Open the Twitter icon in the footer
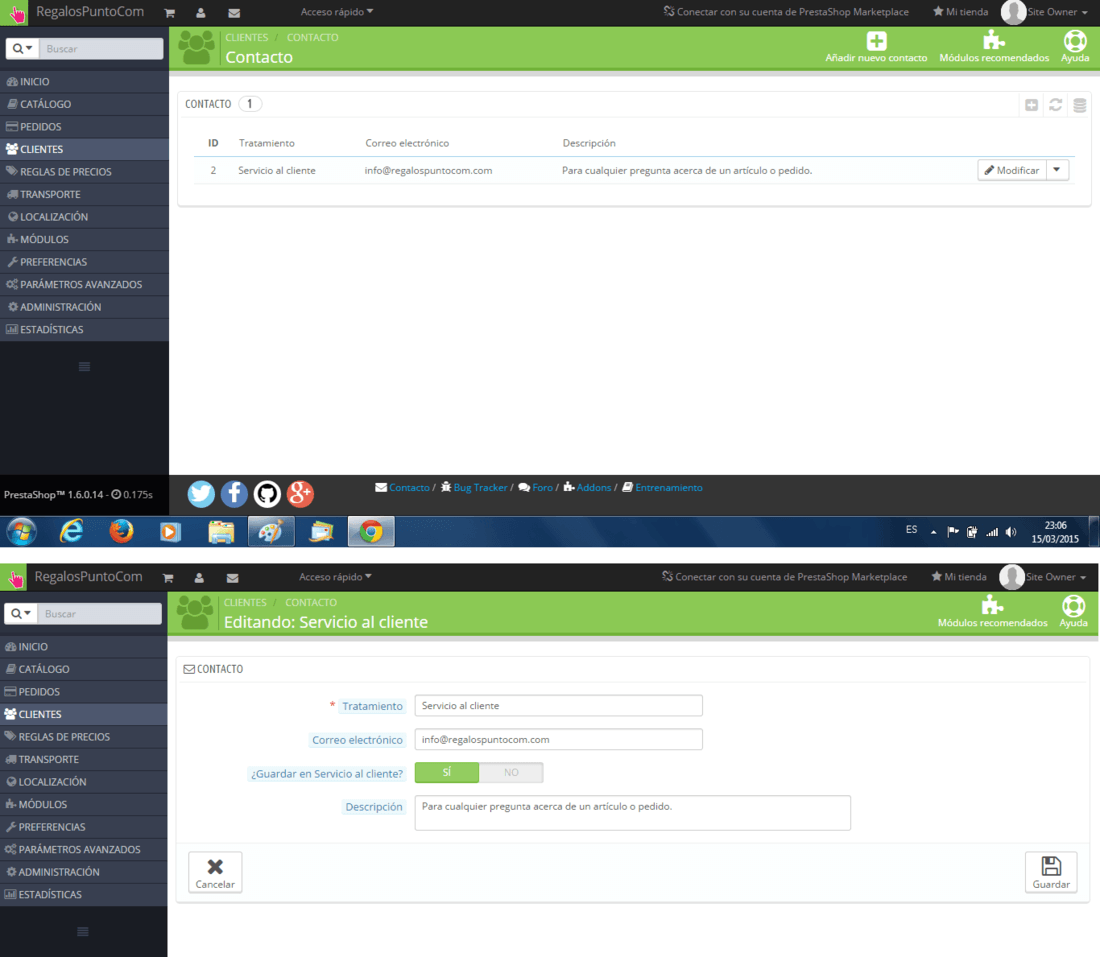1100x957 pixels. 201,494
